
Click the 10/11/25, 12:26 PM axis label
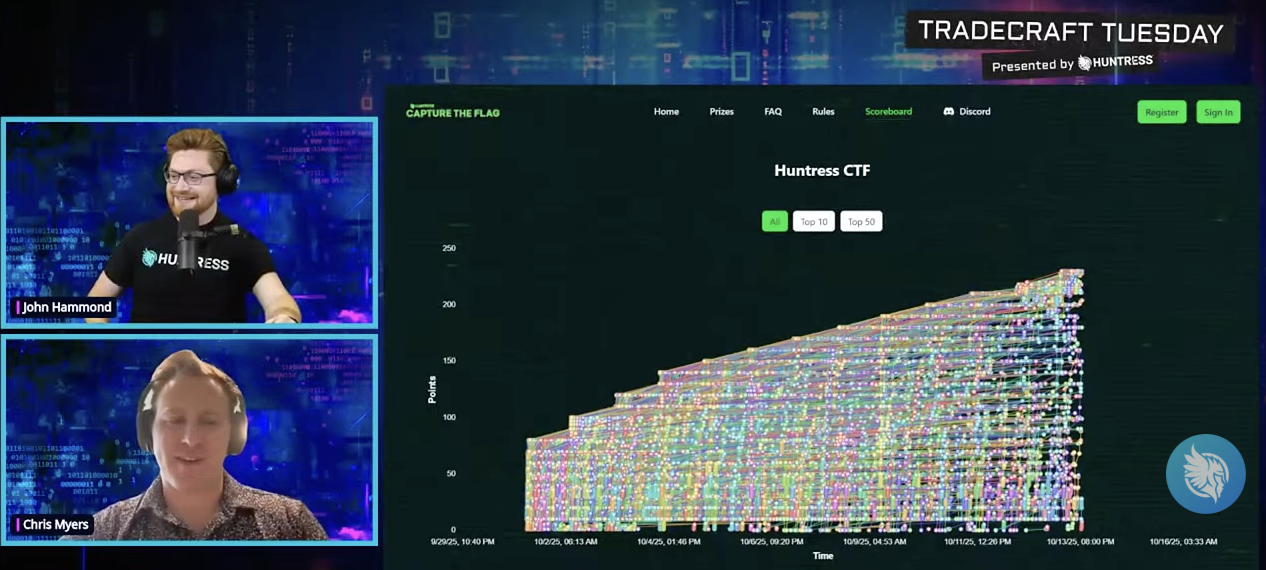(977, 541)
